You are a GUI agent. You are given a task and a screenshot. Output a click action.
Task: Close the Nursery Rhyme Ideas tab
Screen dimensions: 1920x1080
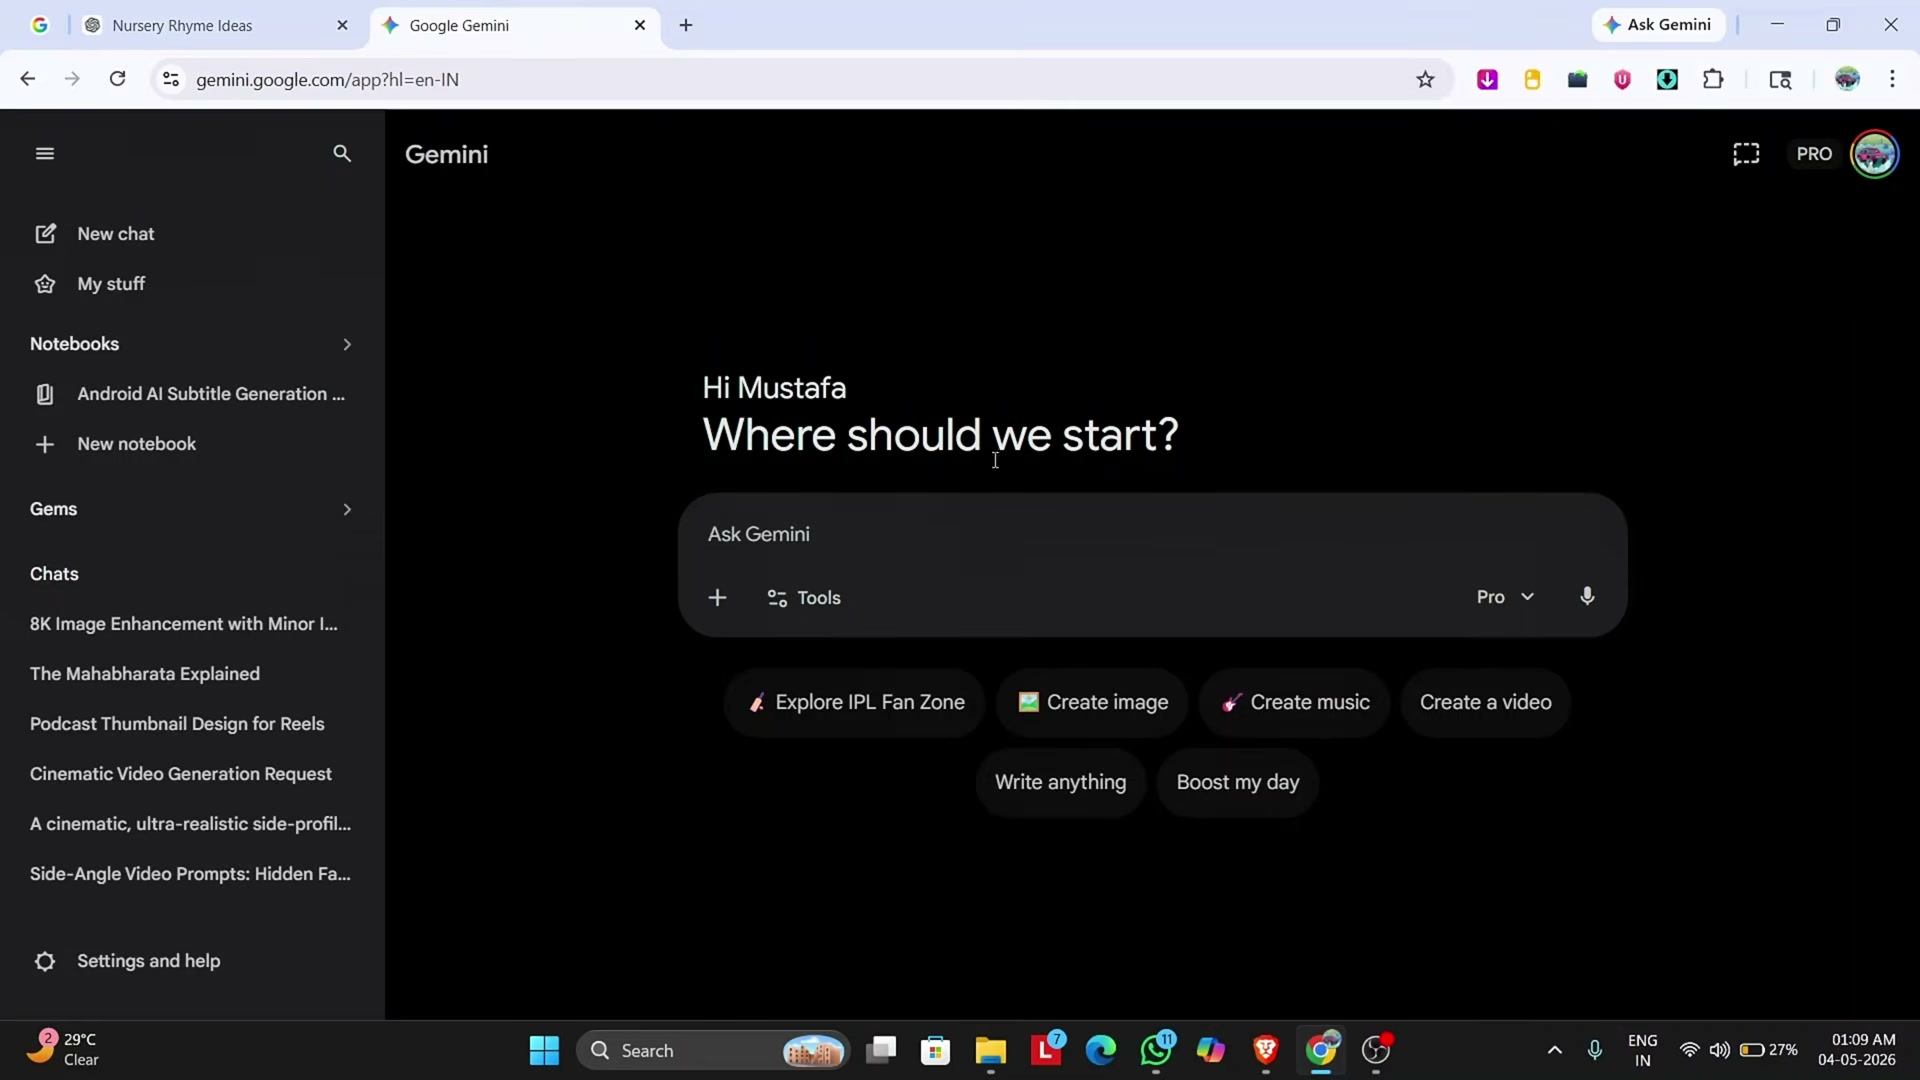(342, 25)
